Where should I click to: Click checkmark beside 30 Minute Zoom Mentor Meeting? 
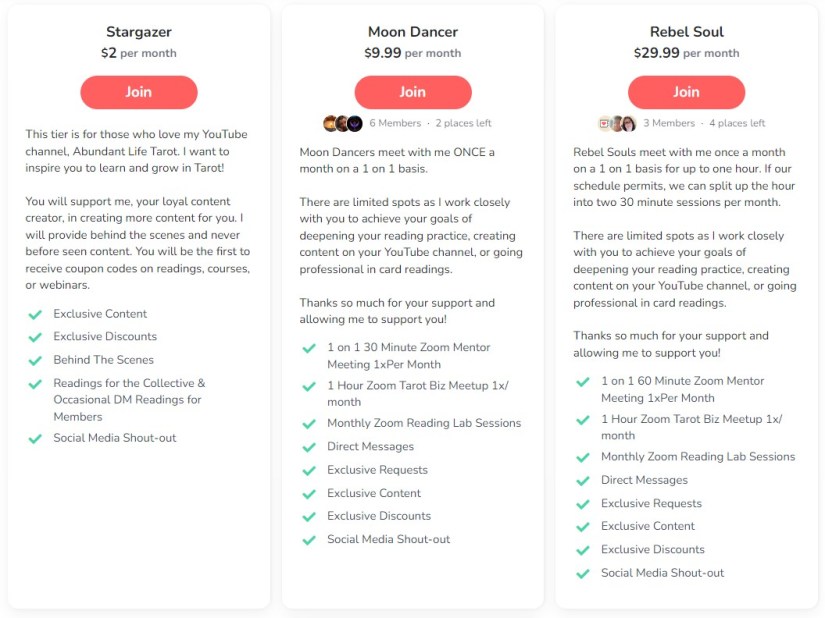(x=309, y=348)
